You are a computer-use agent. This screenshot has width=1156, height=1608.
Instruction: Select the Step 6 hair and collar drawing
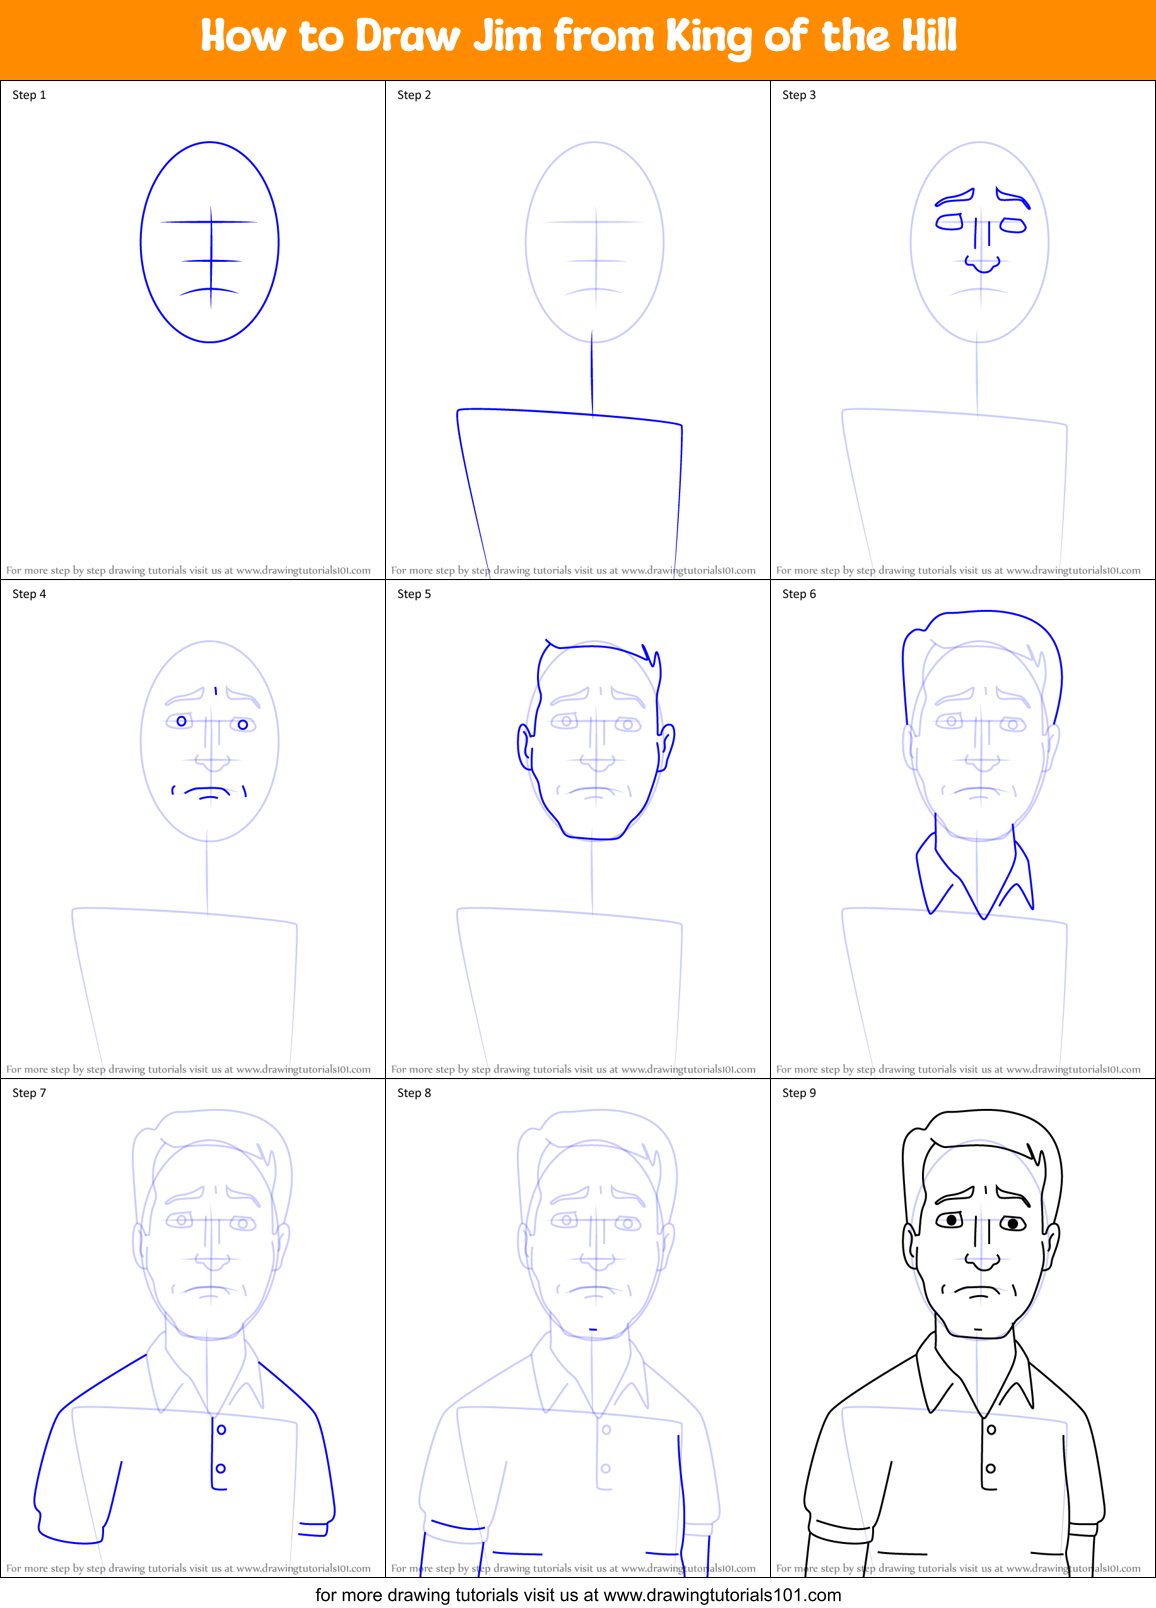click(982, 765)
